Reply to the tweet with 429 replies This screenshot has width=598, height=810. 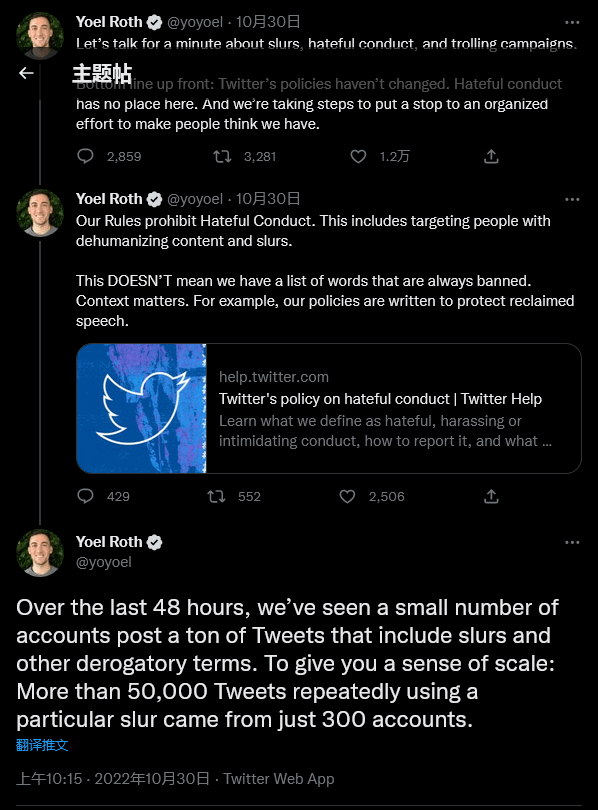pyautogui.click(x=85, y=496)
